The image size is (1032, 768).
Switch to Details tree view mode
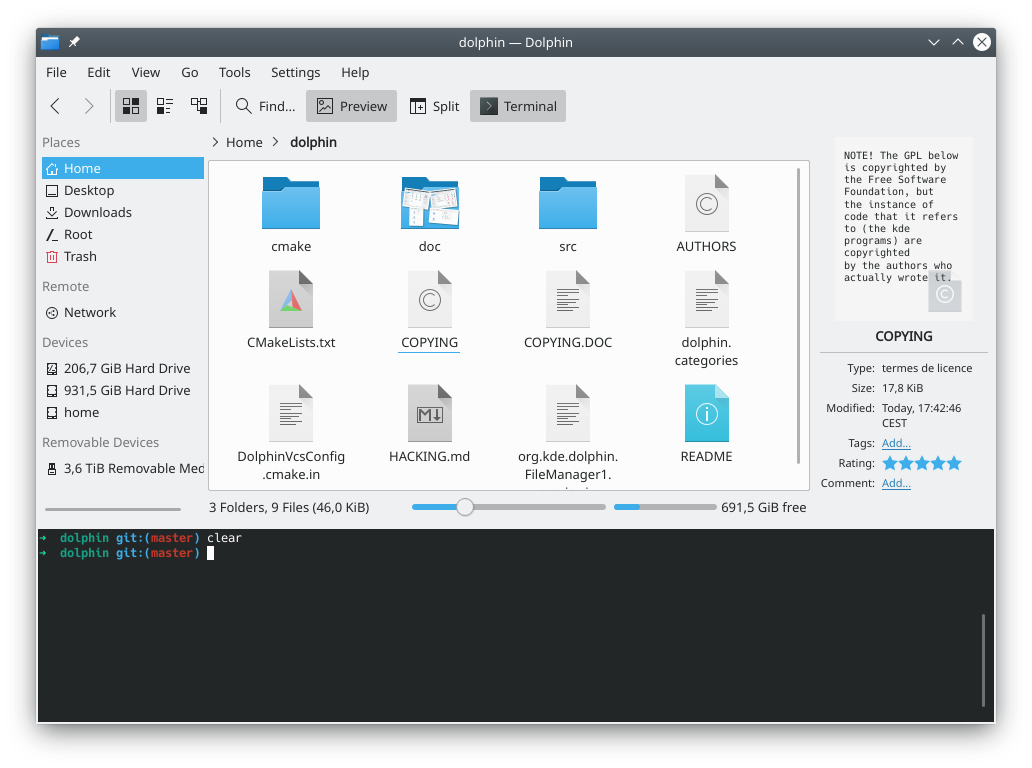pos(199,106)
